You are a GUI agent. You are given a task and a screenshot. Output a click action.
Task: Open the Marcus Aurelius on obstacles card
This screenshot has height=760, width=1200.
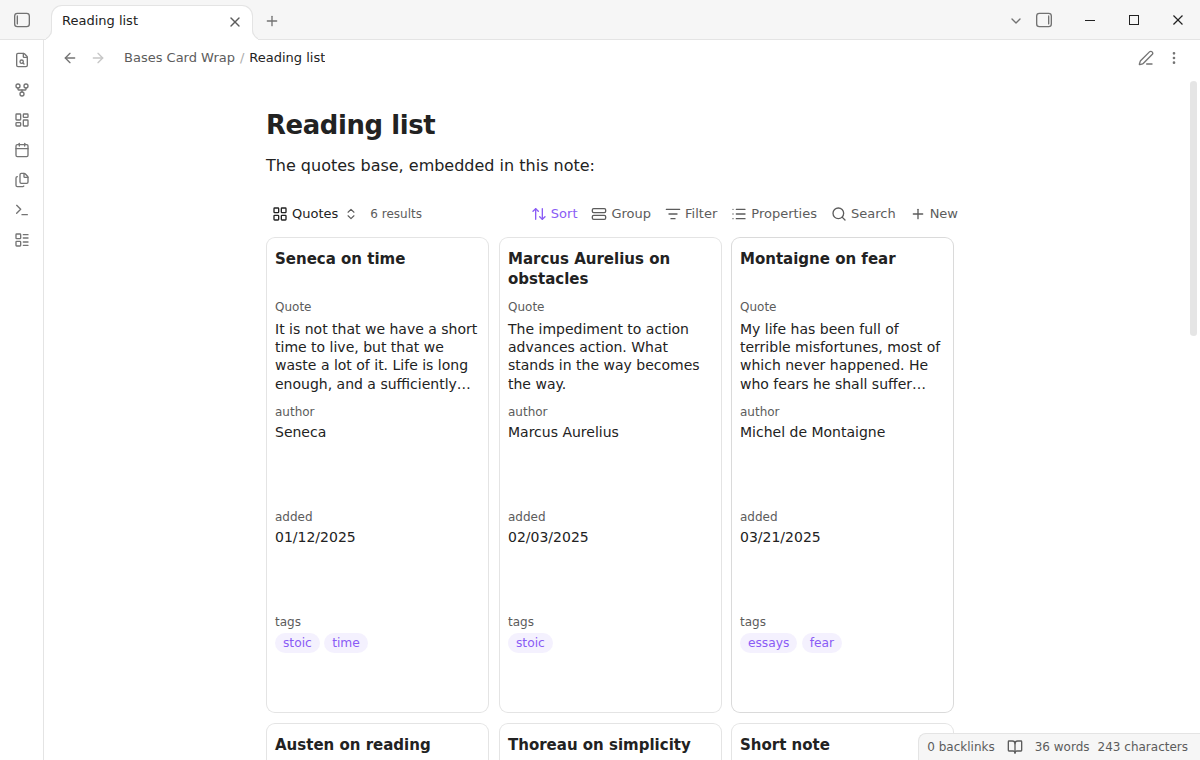pos(610,475)
